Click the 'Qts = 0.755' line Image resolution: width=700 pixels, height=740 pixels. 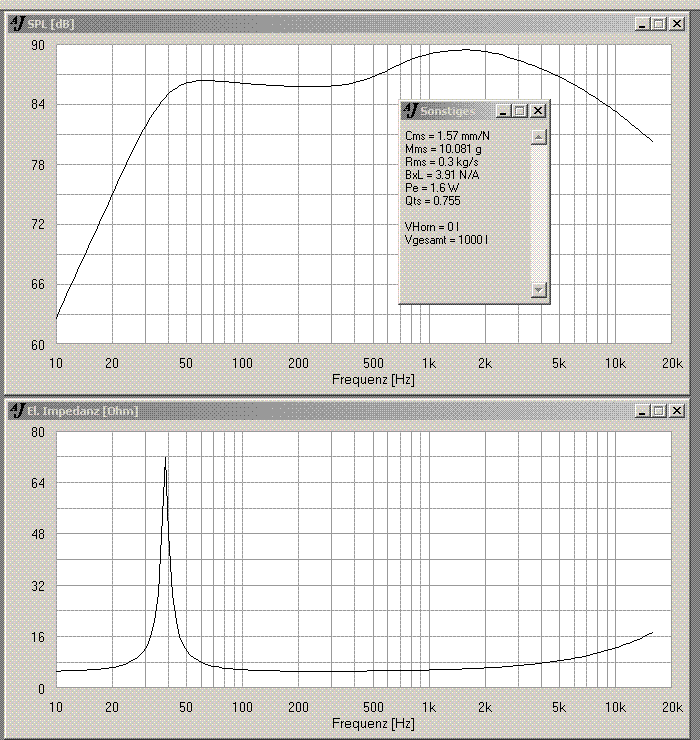coord(432,201)
